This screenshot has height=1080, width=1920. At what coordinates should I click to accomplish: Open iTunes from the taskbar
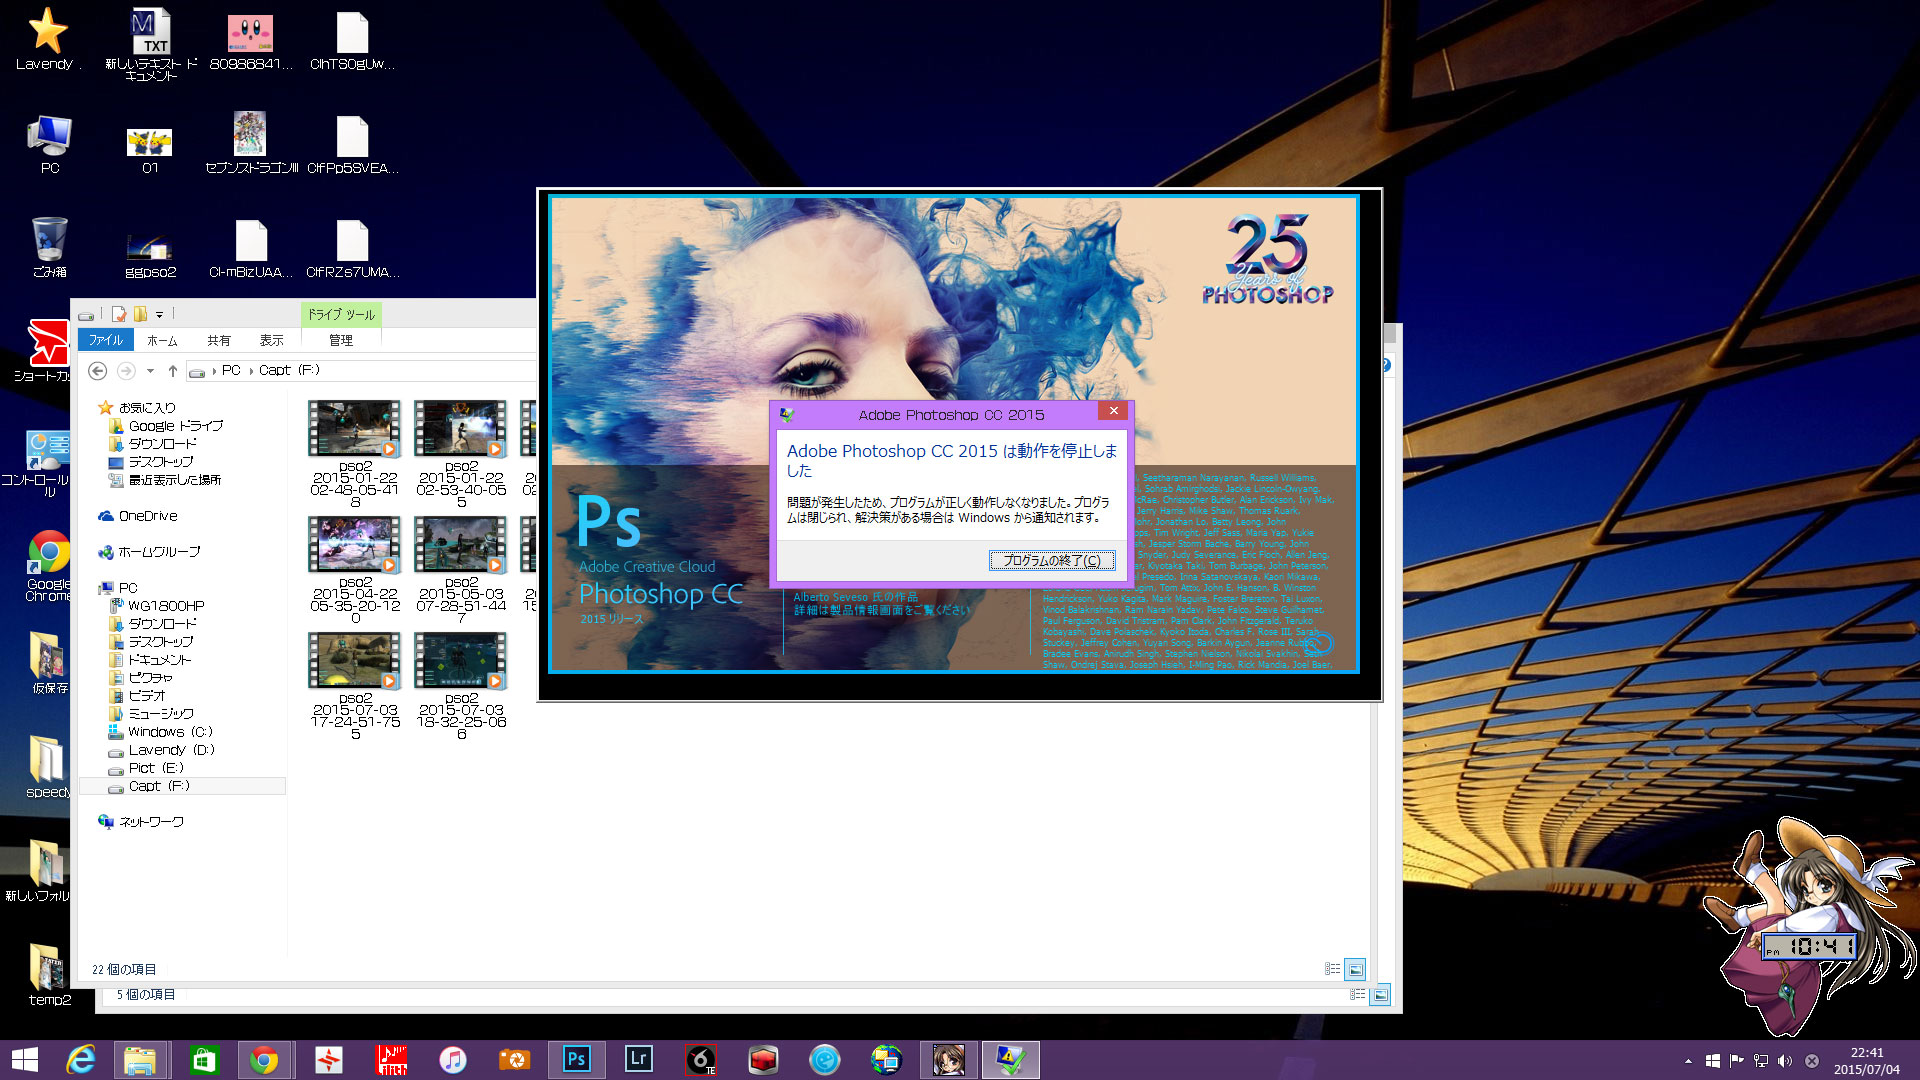(x=453, y=1059)
